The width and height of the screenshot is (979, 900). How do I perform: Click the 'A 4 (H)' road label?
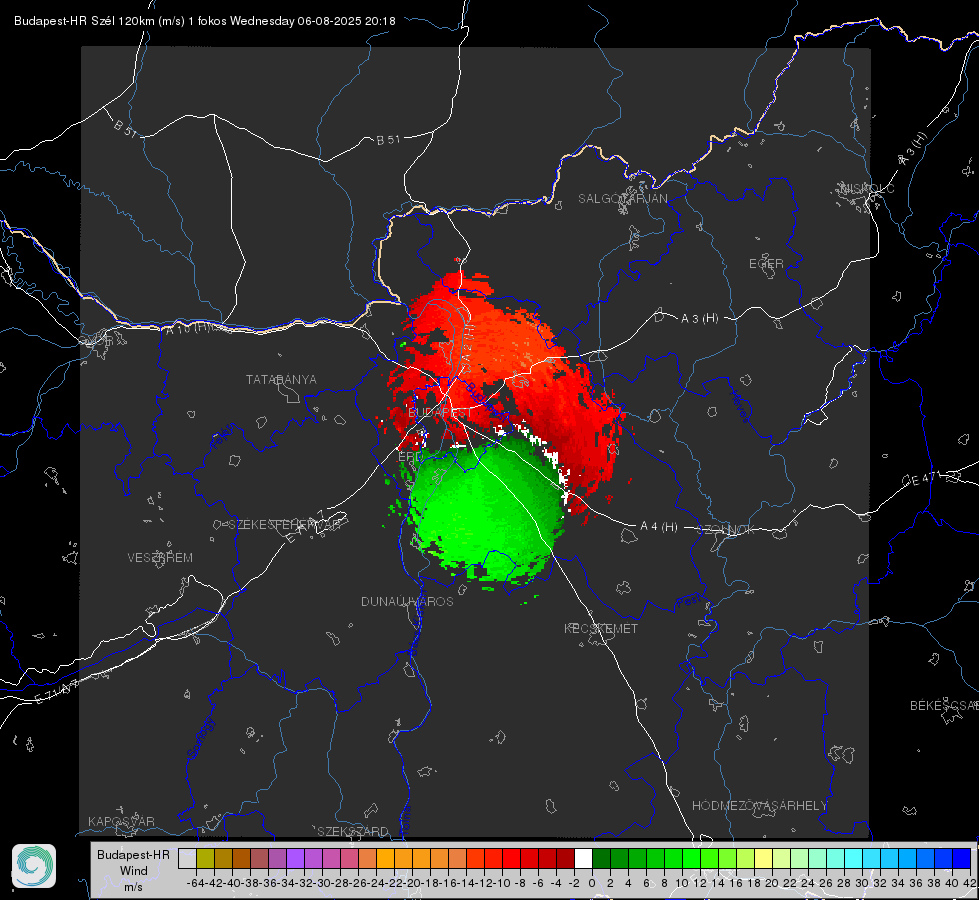coord(659,527)
